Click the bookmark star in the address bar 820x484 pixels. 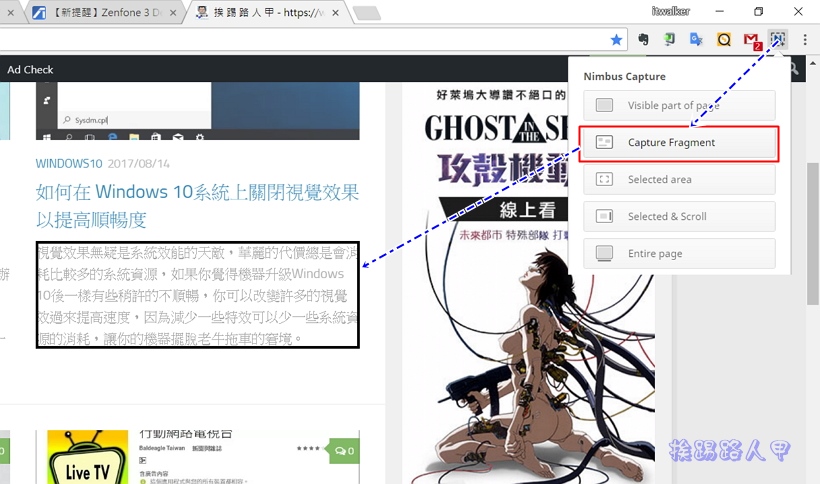pyautogui.click(x=616, y=40)
